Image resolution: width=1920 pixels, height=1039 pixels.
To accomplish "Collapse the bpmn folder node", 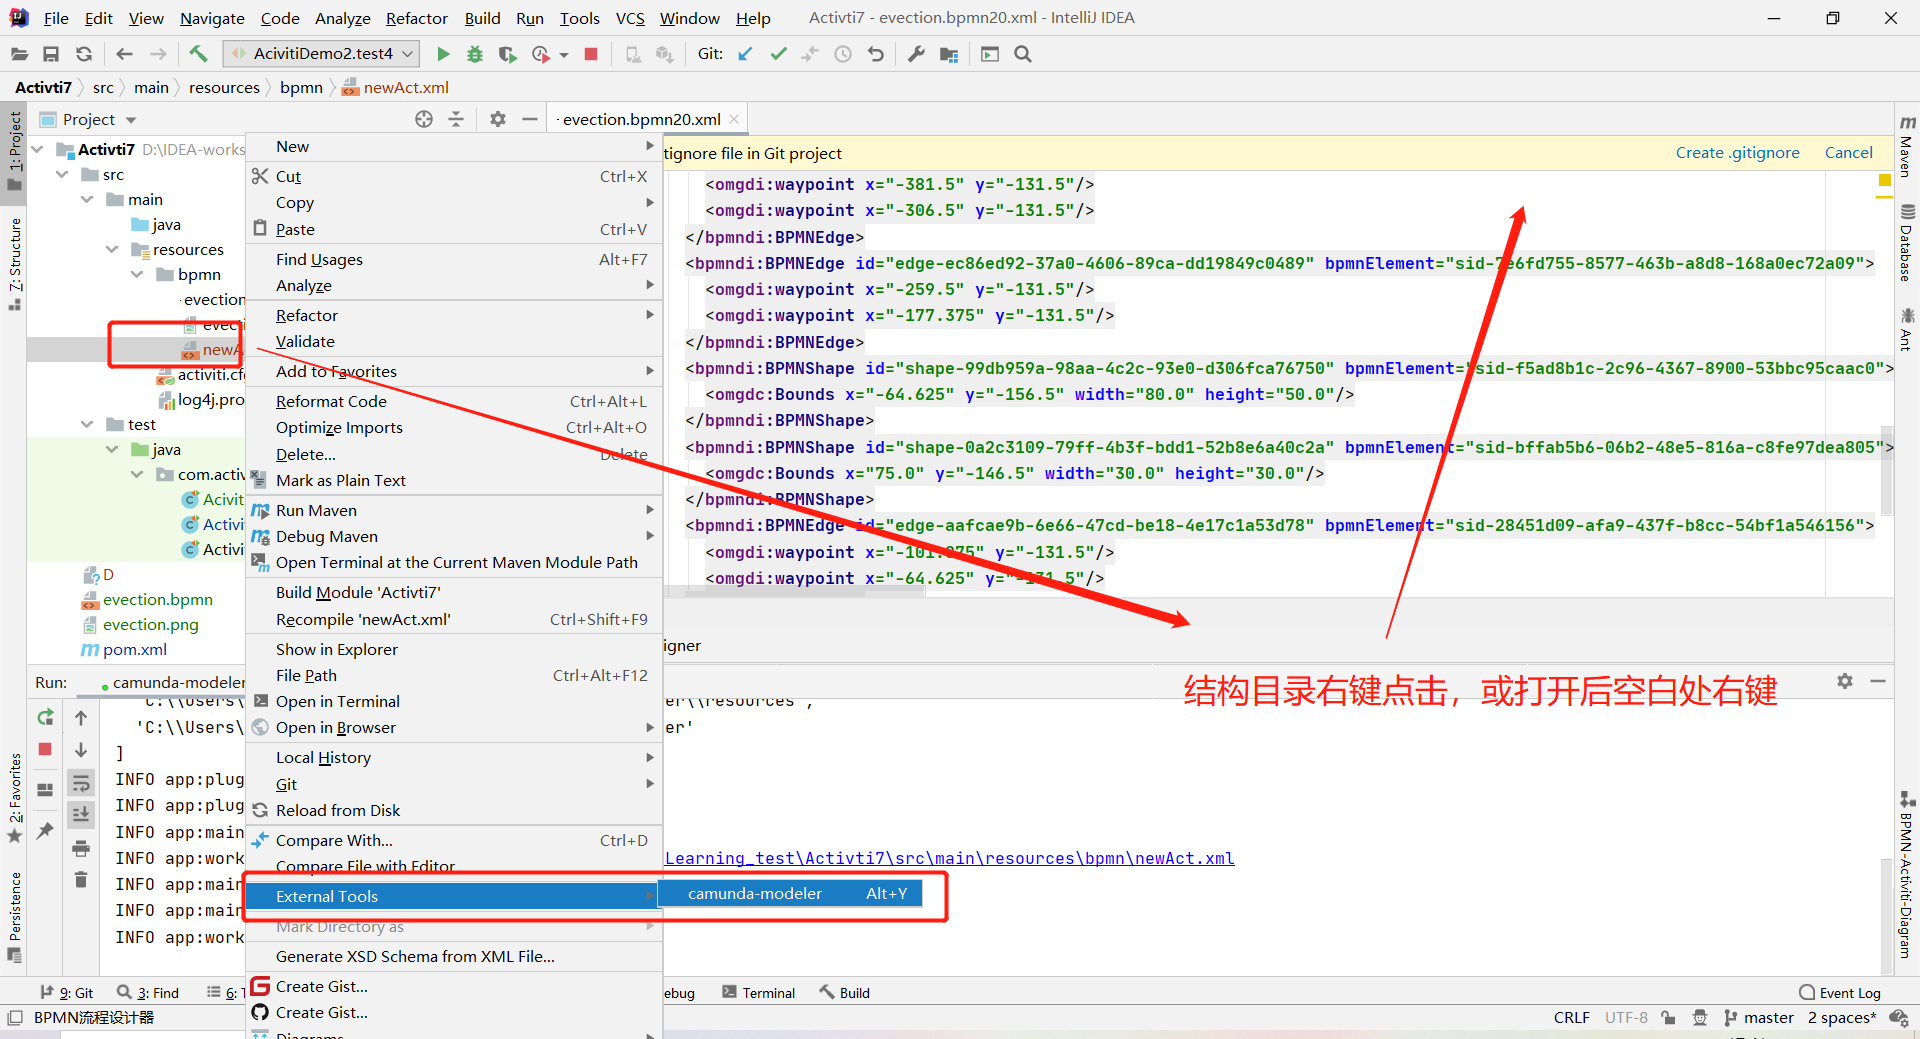I will (138, 274).
